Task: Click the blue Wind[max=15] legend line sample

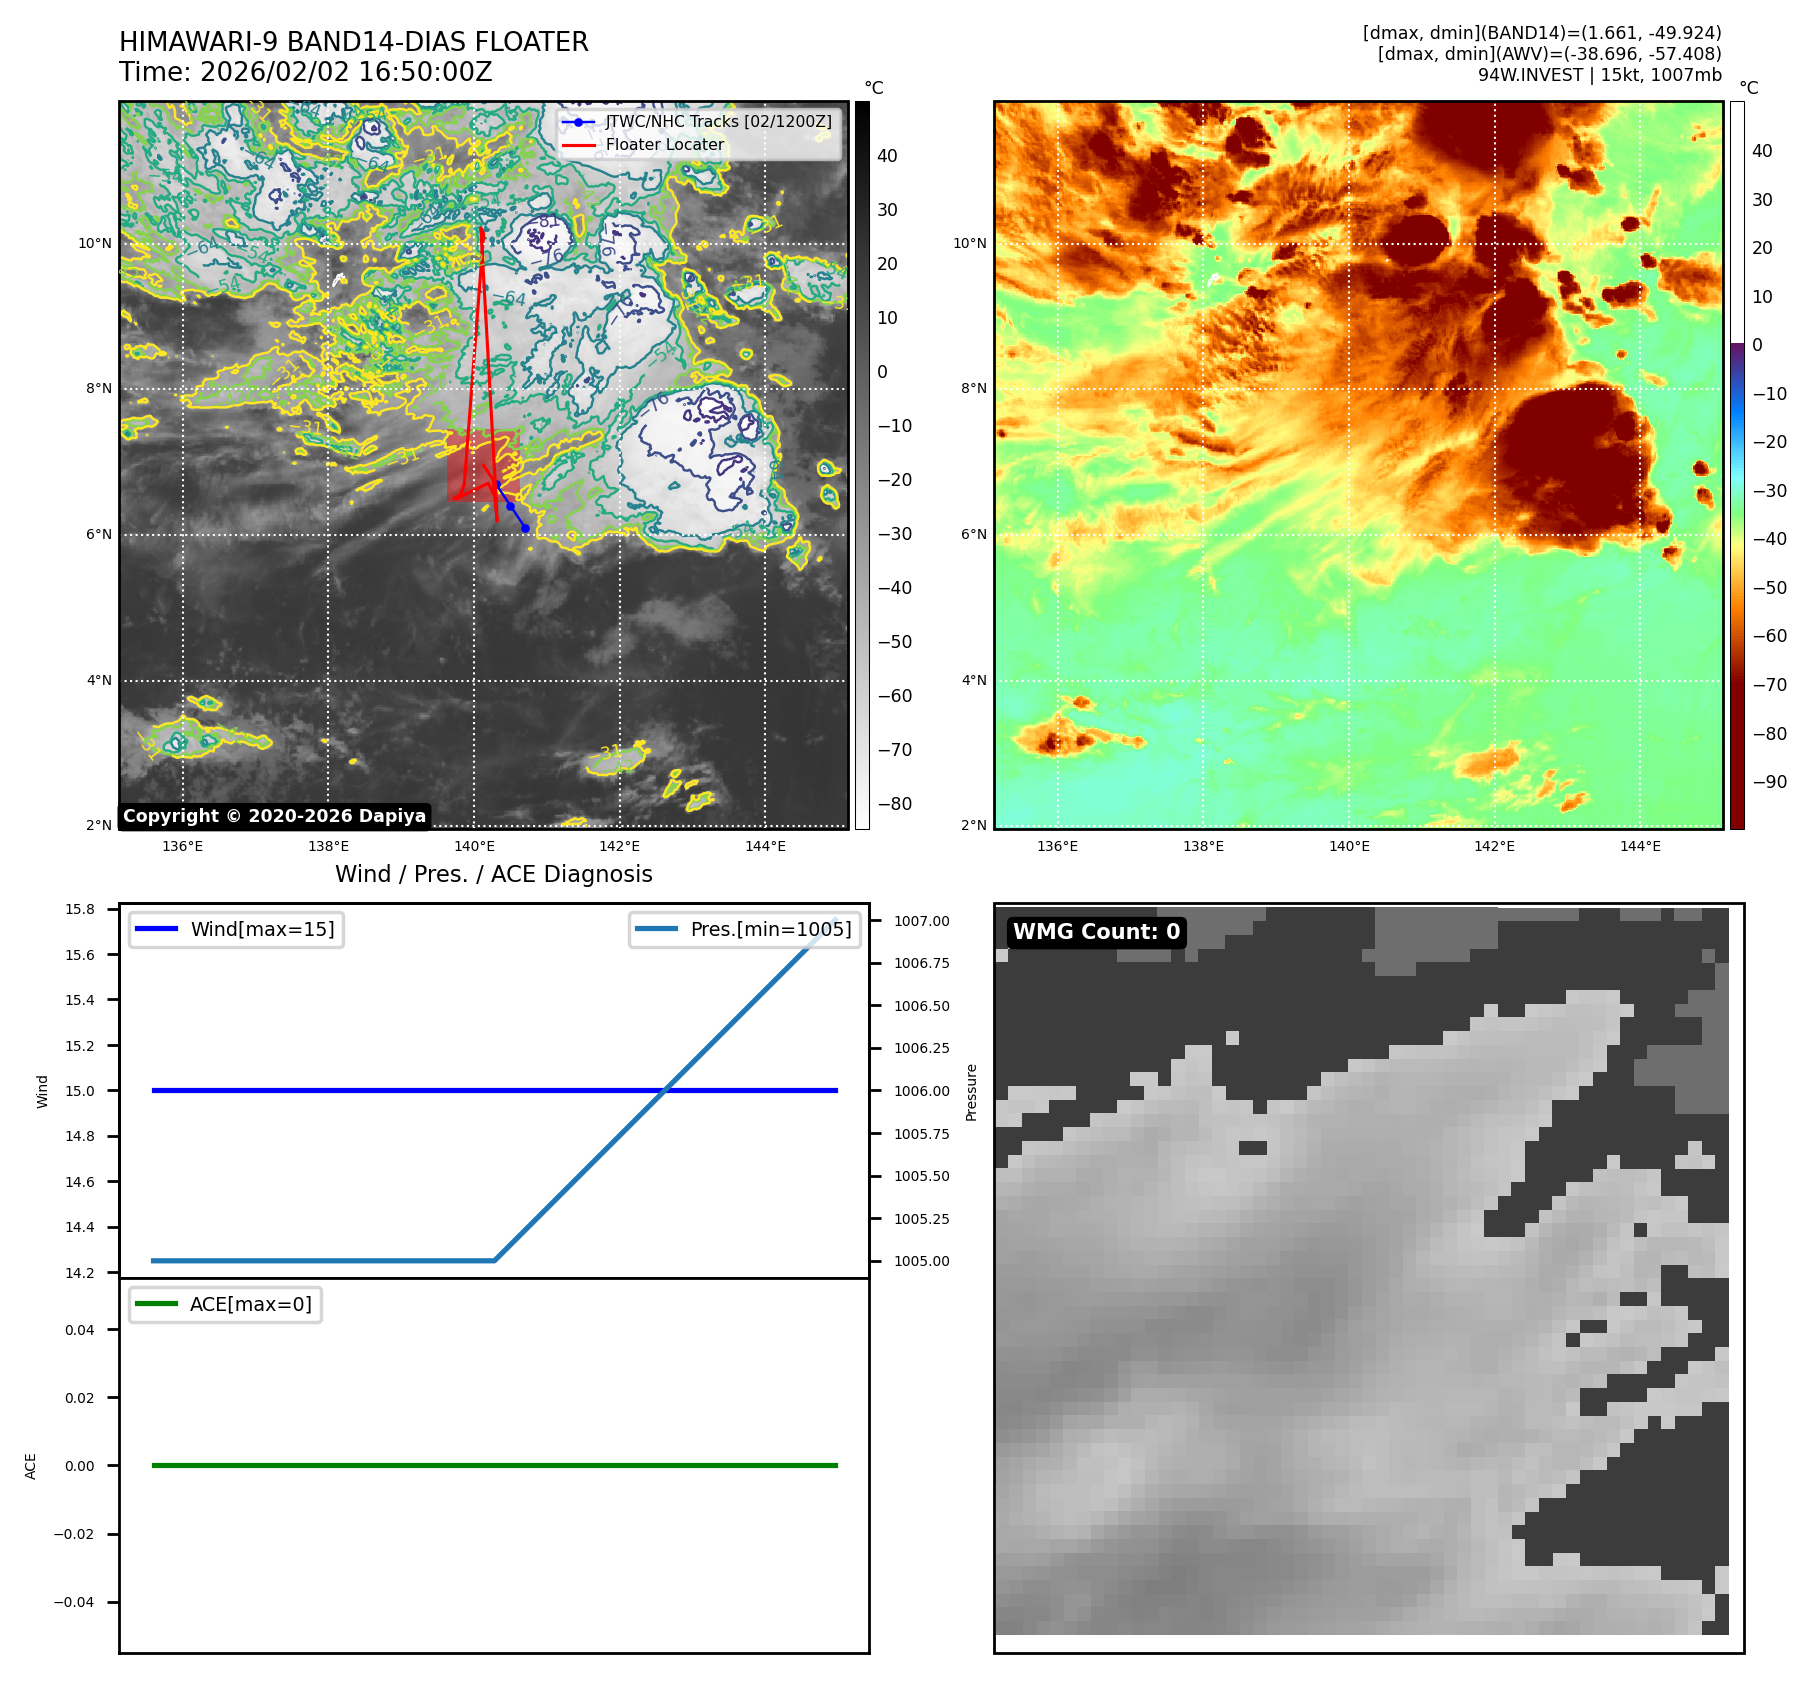Action: [x=156, y=929]
